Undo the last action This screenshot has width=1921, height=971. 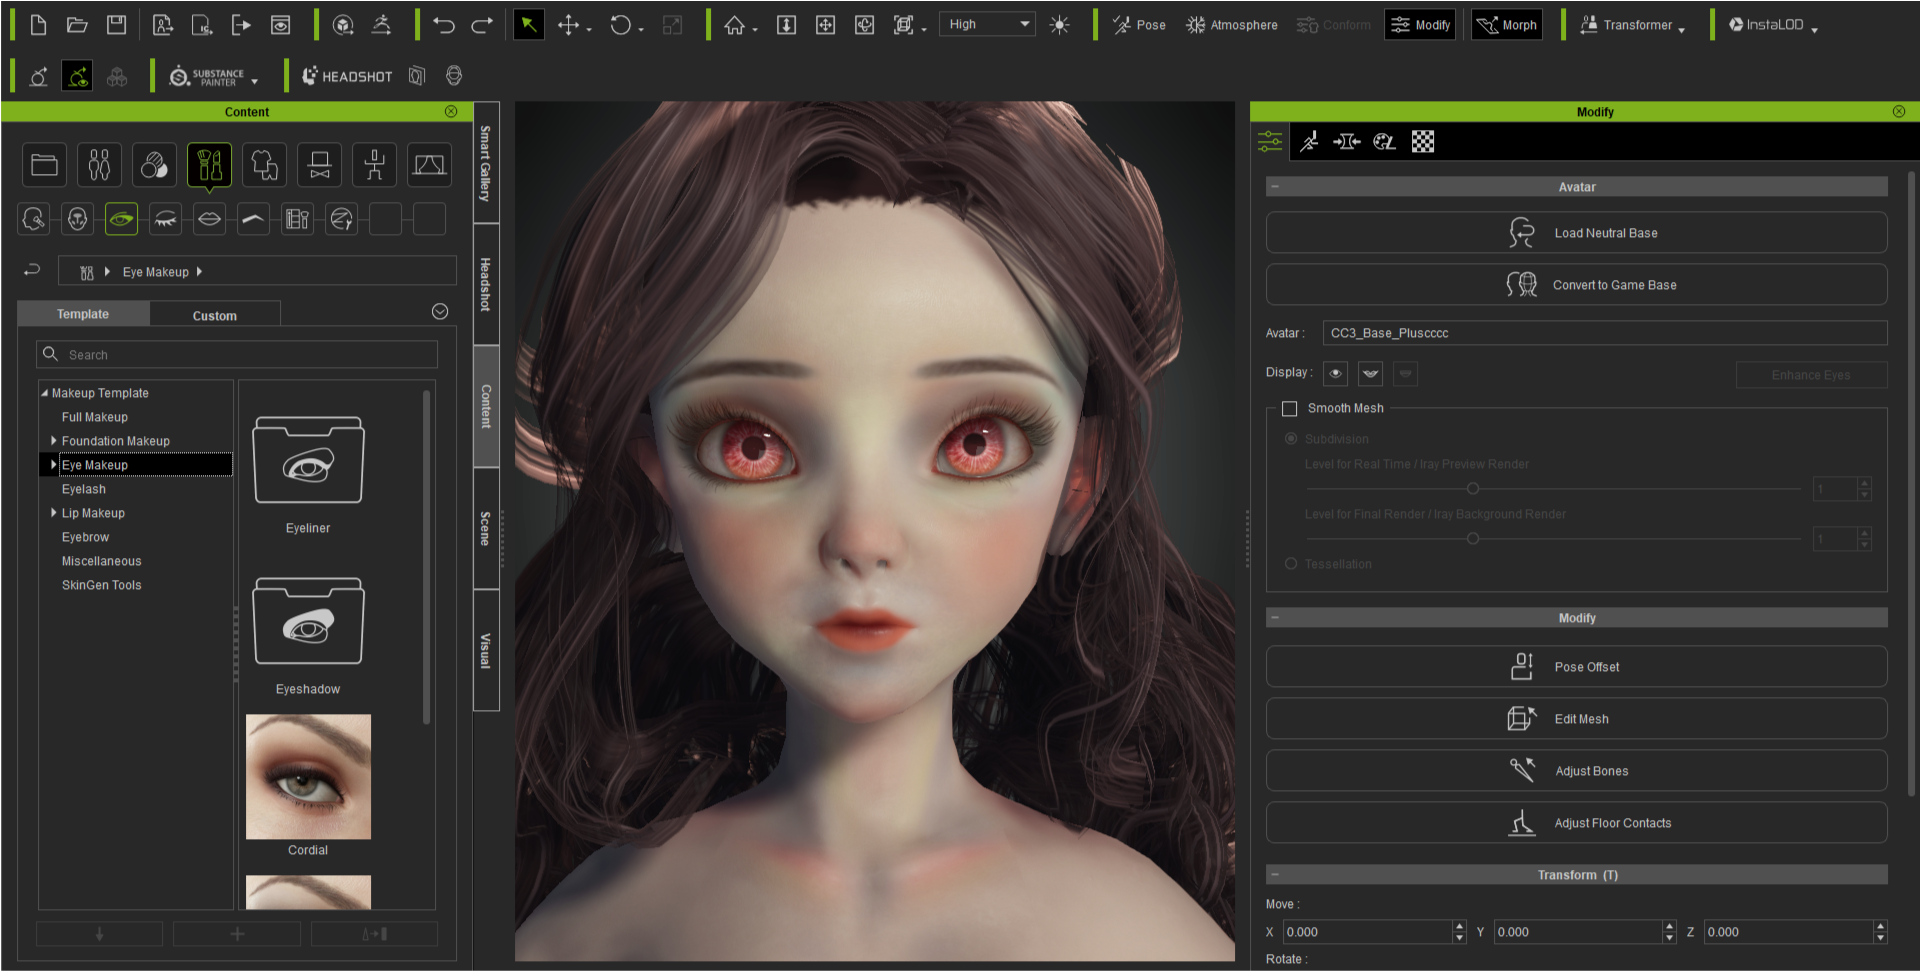(444, 25)
